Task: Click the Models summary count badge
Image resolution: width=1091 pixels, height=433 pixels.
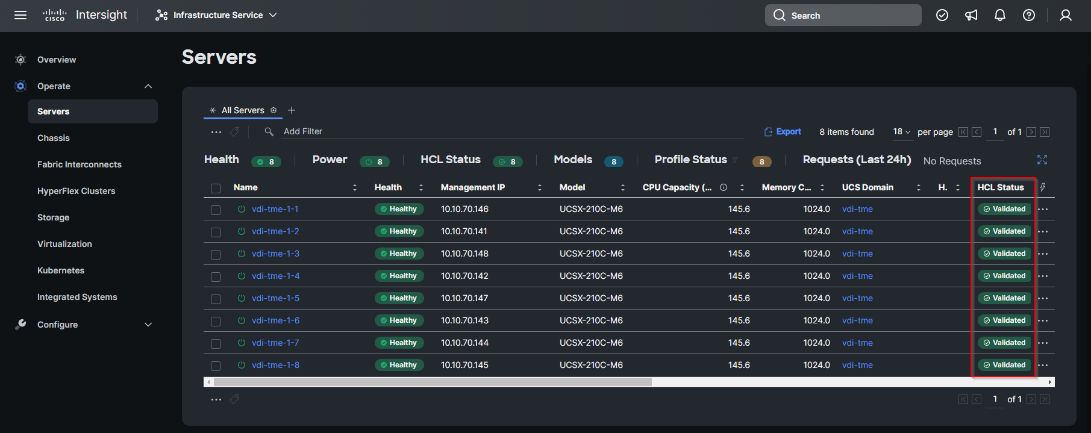Action: tap(614, 161)
